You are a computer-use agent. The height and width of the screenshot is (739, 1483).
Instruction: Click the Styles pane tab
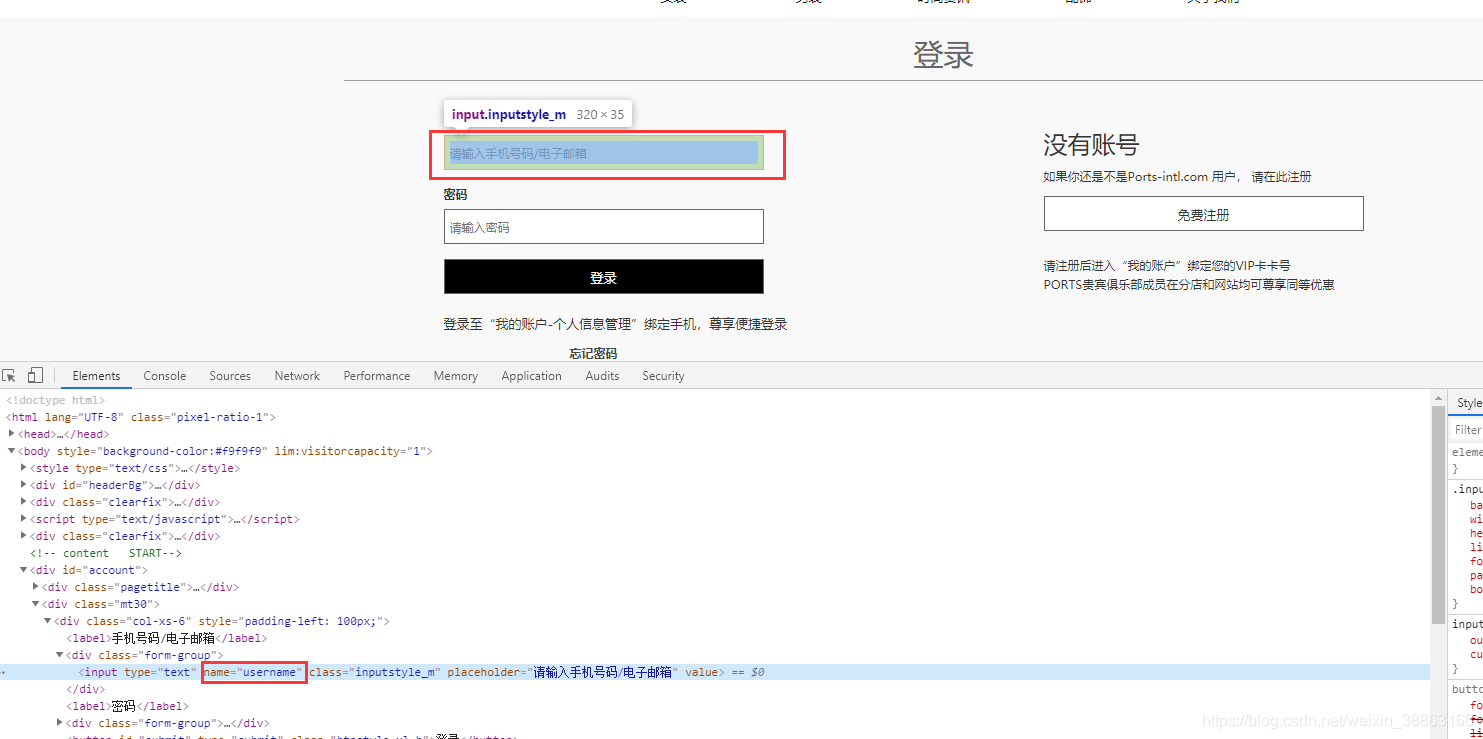[x=1468, y=403]
